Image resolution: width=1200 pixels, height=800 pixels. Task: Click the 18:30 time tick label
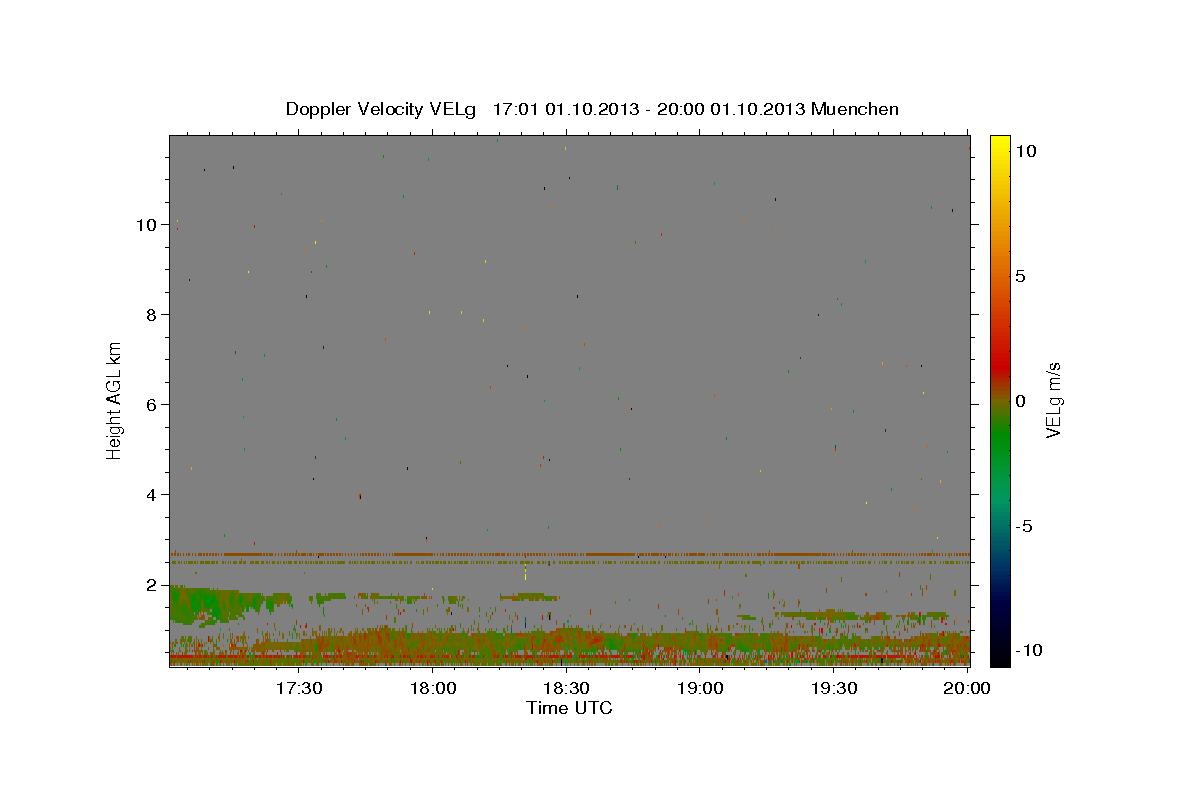(566, 688)
